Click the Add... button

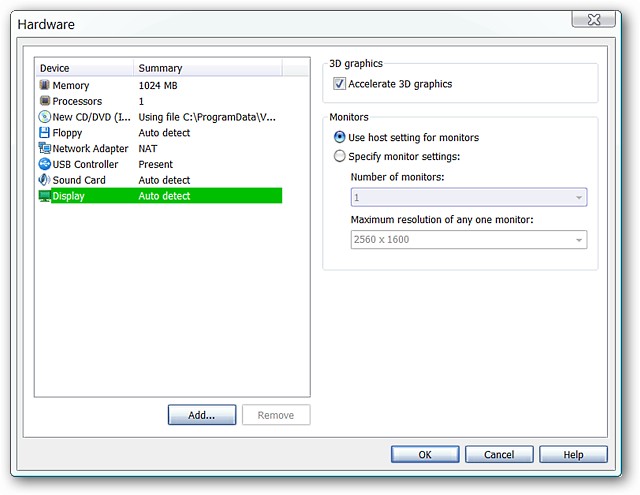pos(202,415)
